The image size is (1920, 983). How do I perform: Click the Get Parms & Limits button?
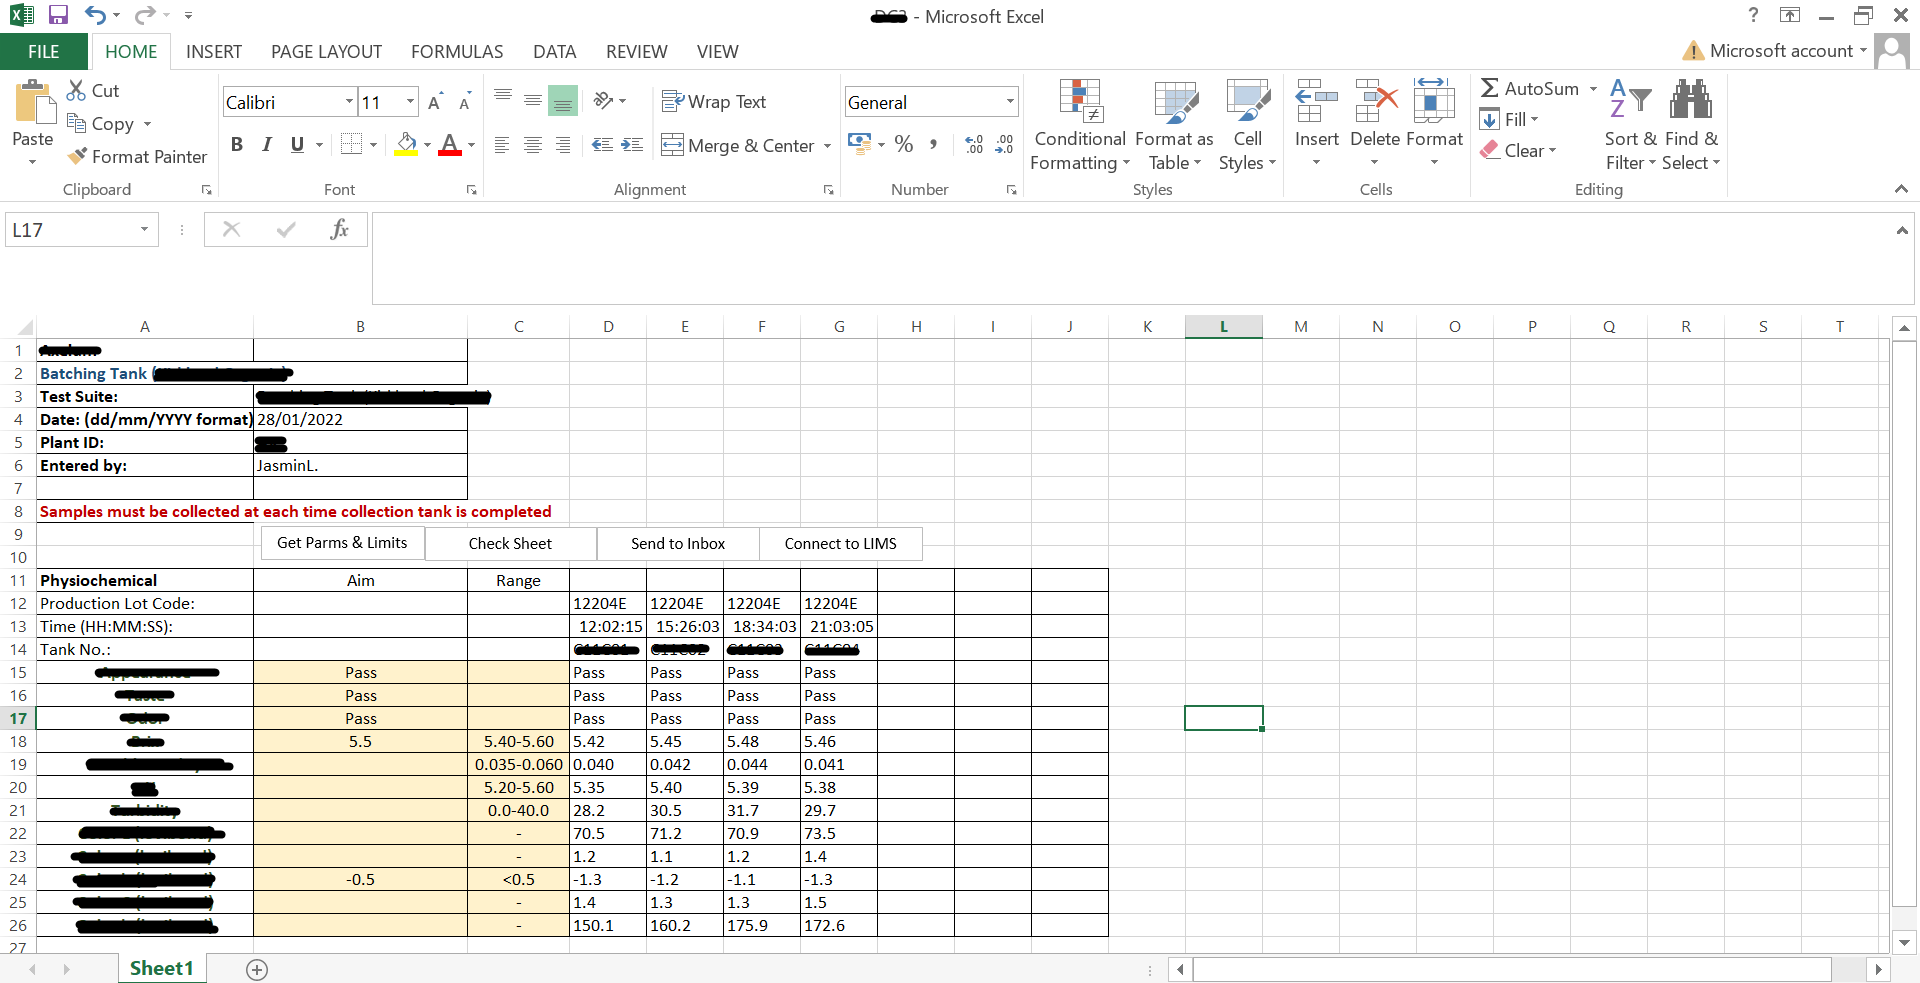[x=342, y=543]
